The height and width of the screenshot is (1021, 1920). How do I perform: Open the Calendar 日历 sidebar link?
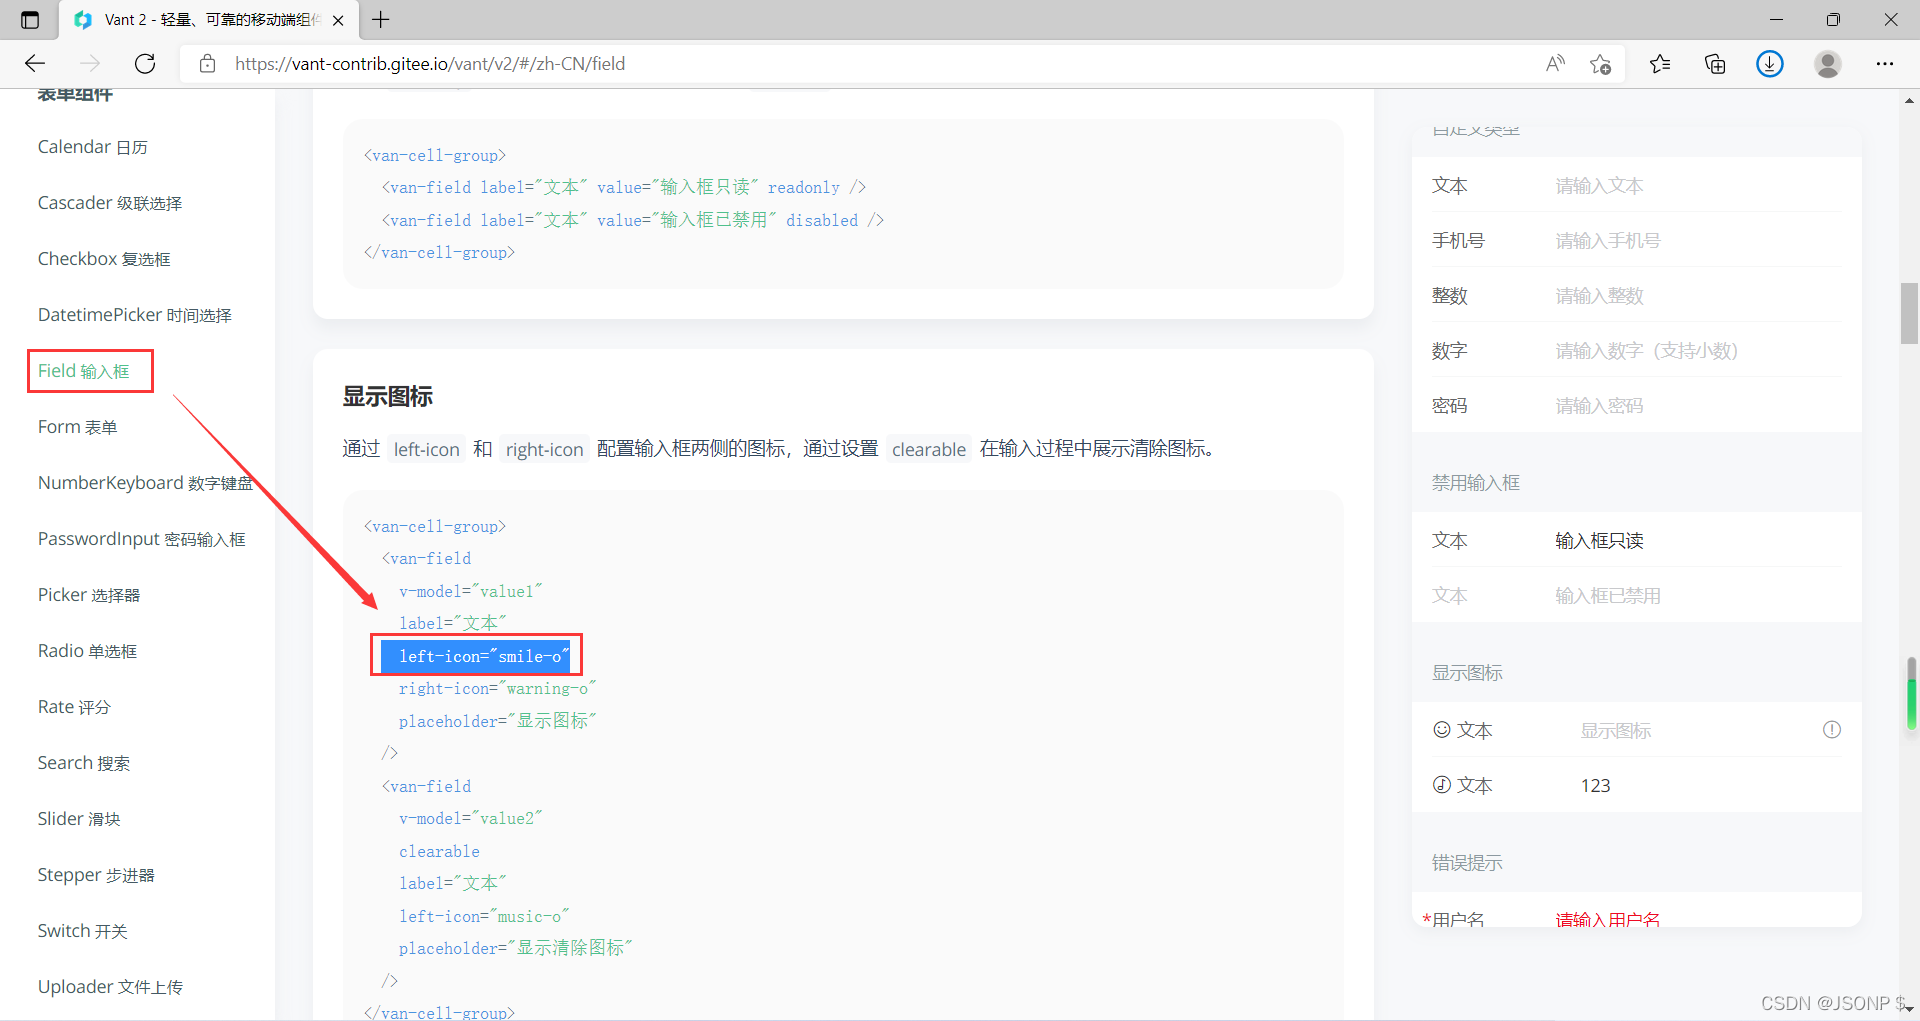pyautogui.click(x=92, y=146)
